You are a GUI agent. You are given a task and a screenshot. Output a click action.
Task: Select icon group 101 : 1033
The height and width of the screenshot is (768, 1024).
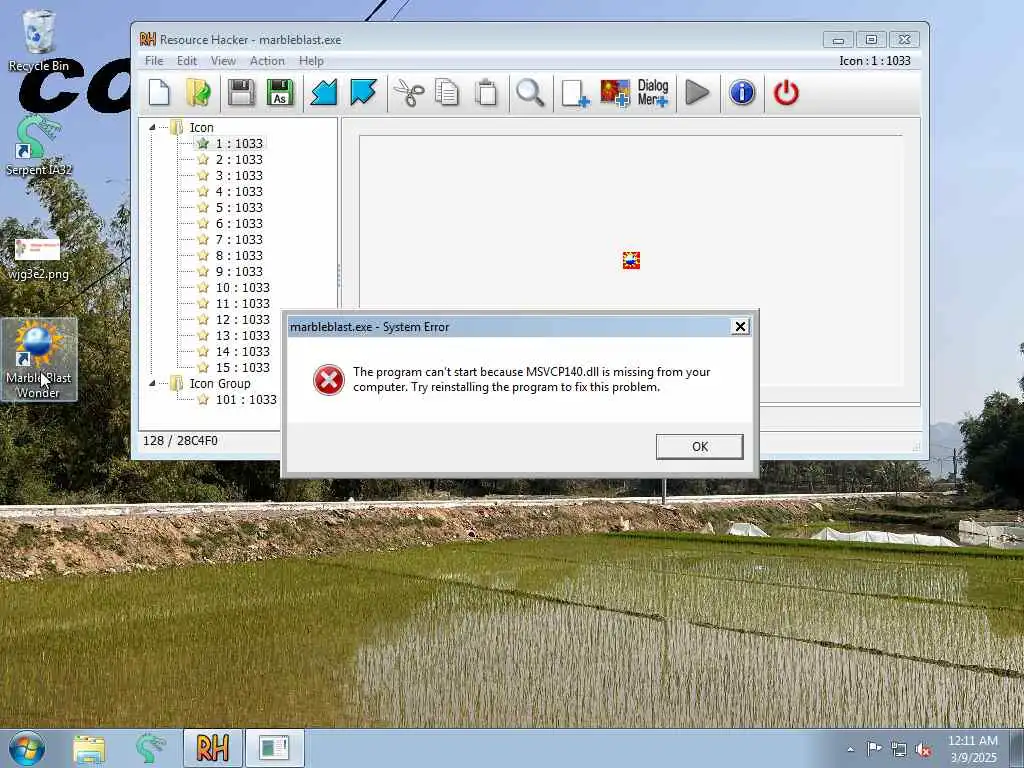246,400
